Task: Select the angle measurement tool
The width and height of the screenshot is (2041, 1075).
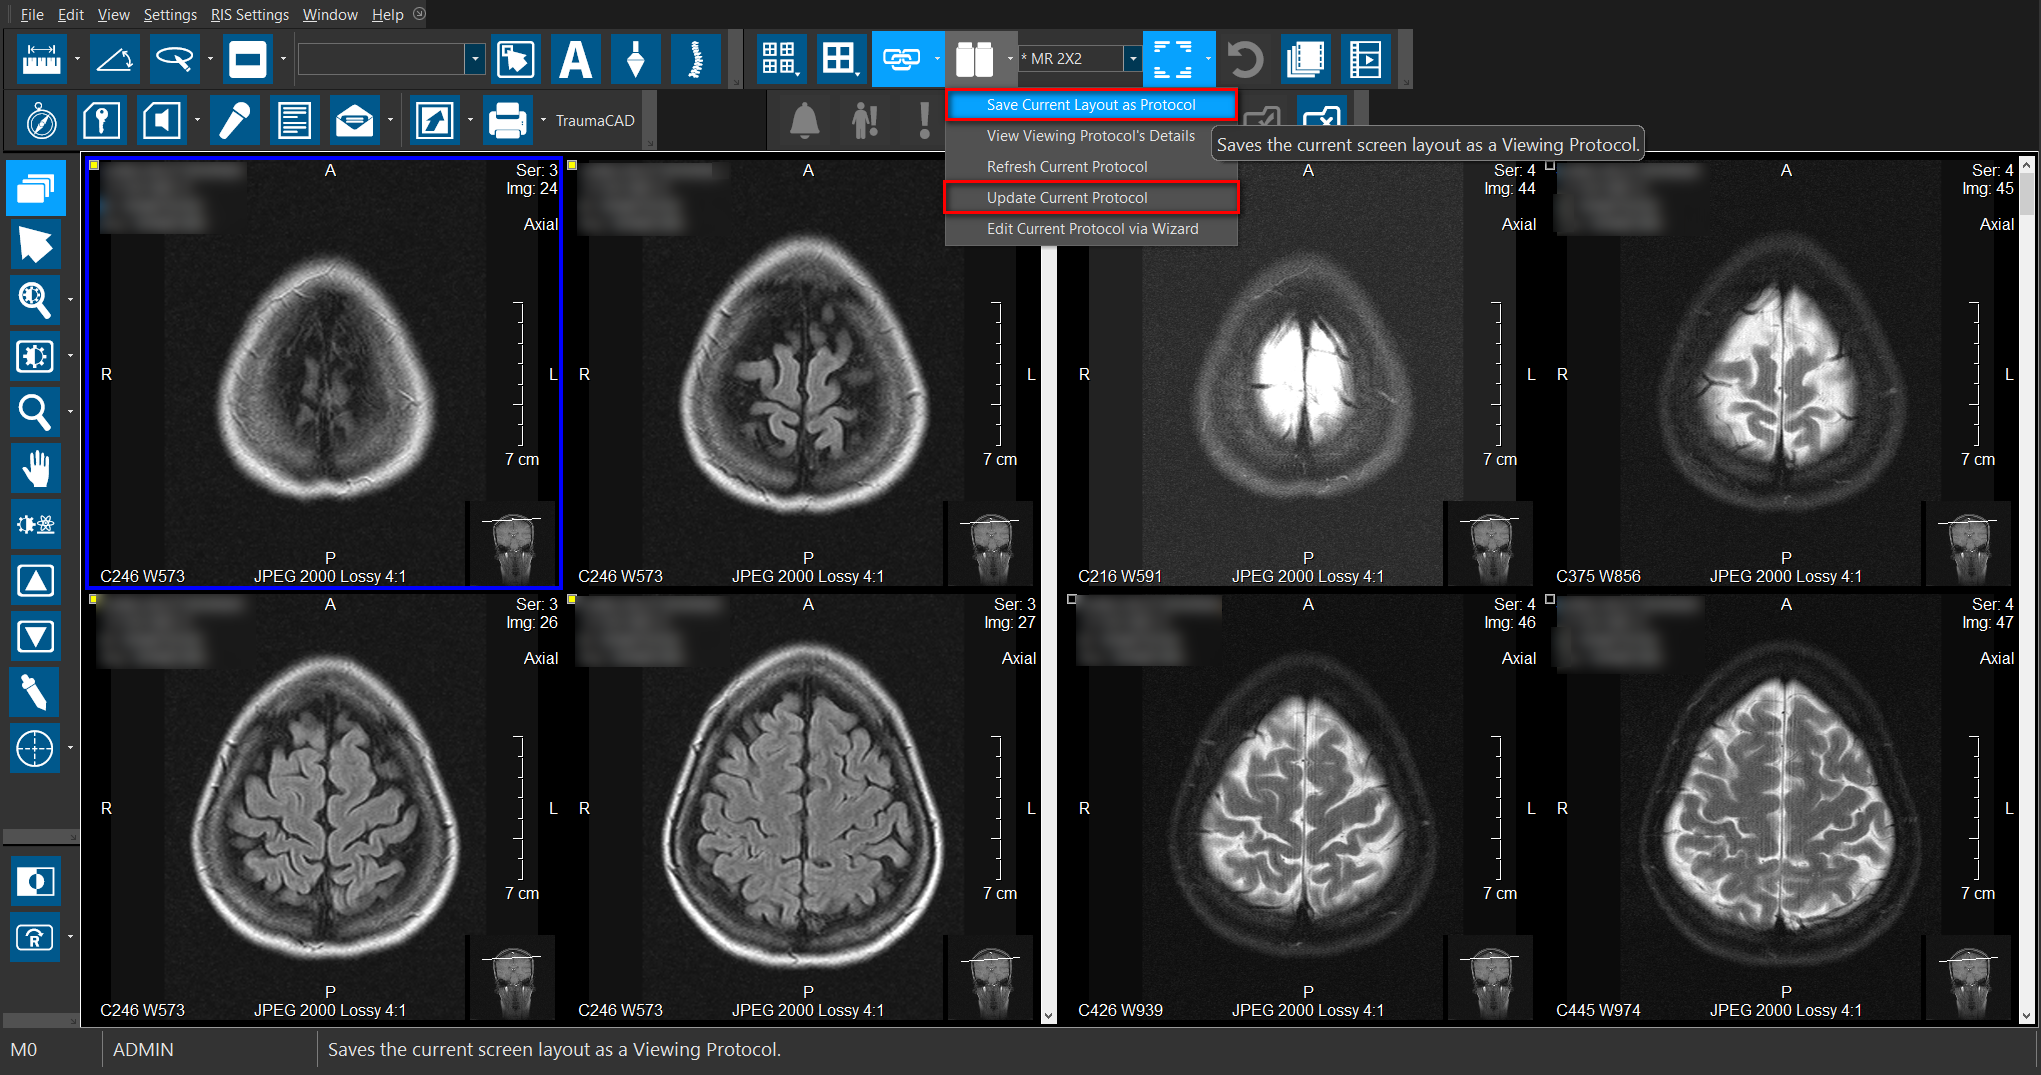Action: (x=114, y=60)
